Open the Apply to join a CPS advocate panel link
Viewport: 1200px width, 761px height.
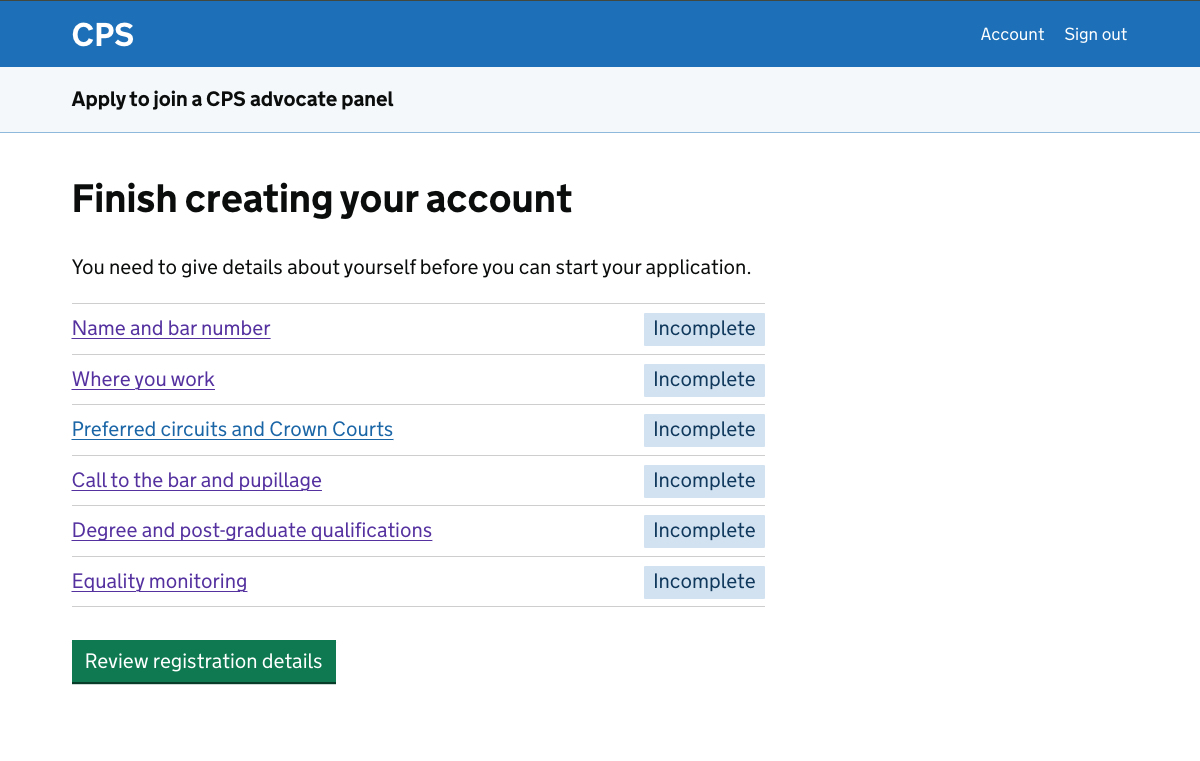click(232, 99)
